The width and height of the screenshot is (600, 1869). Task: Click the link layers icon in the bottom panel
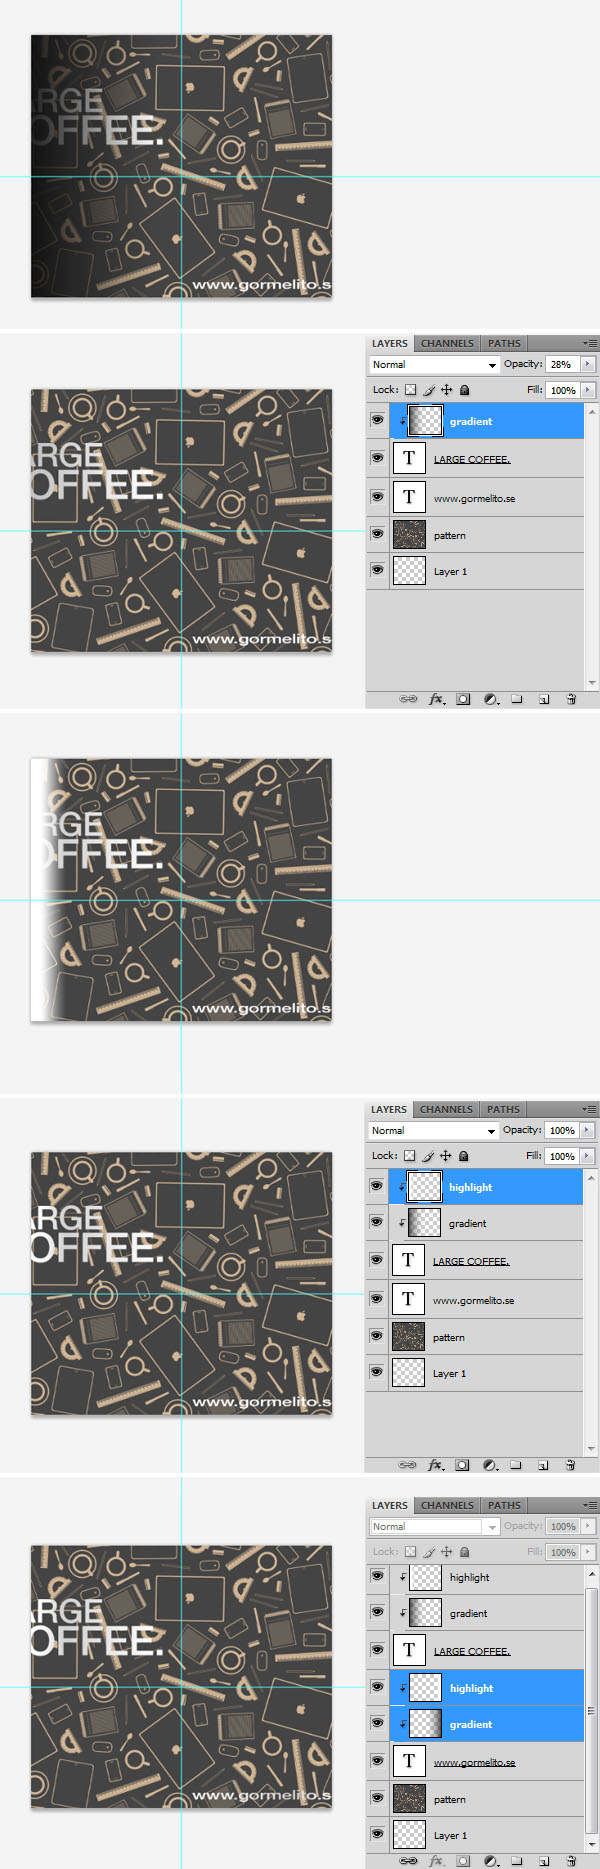(x=408, y=1861)
